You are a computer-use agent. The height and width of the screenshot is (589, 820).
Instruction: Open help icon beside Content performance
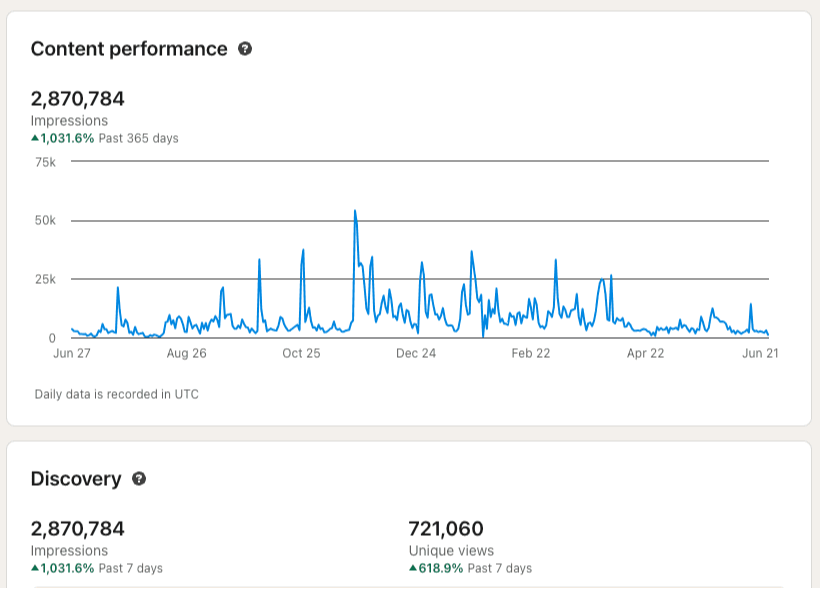[x=245, y=49]
